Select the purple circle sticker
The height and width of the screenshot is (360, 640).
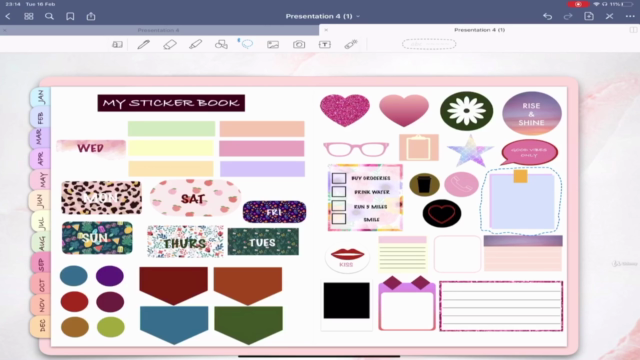coord(110,276)
